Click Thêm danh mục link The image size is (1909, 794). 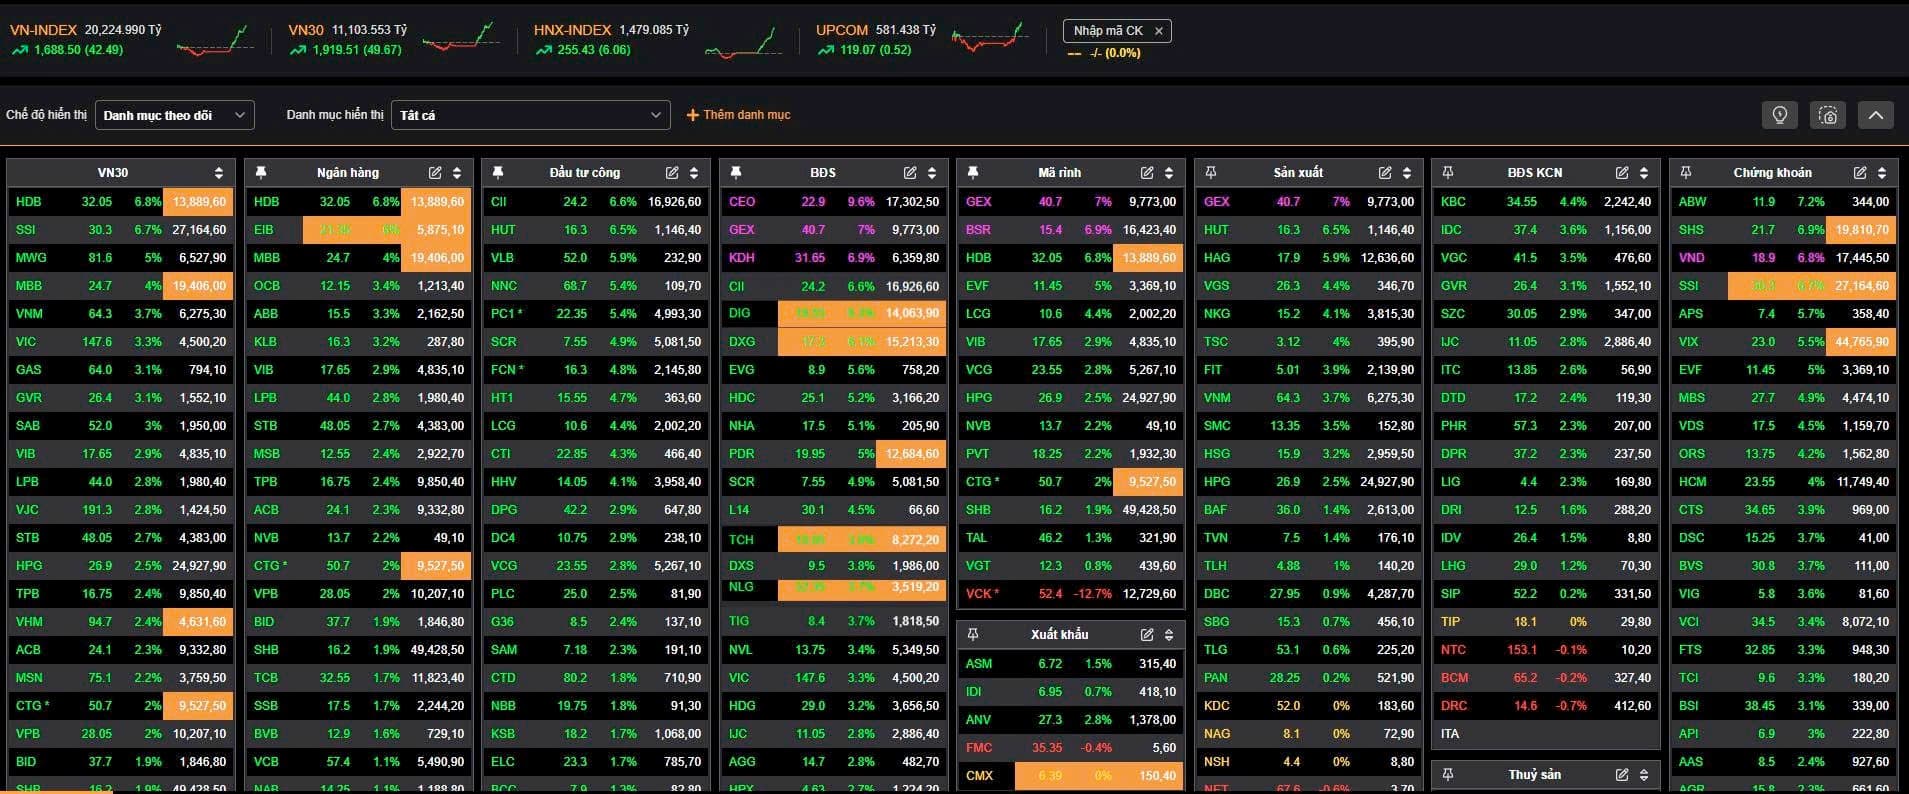(x=738, y=115)
